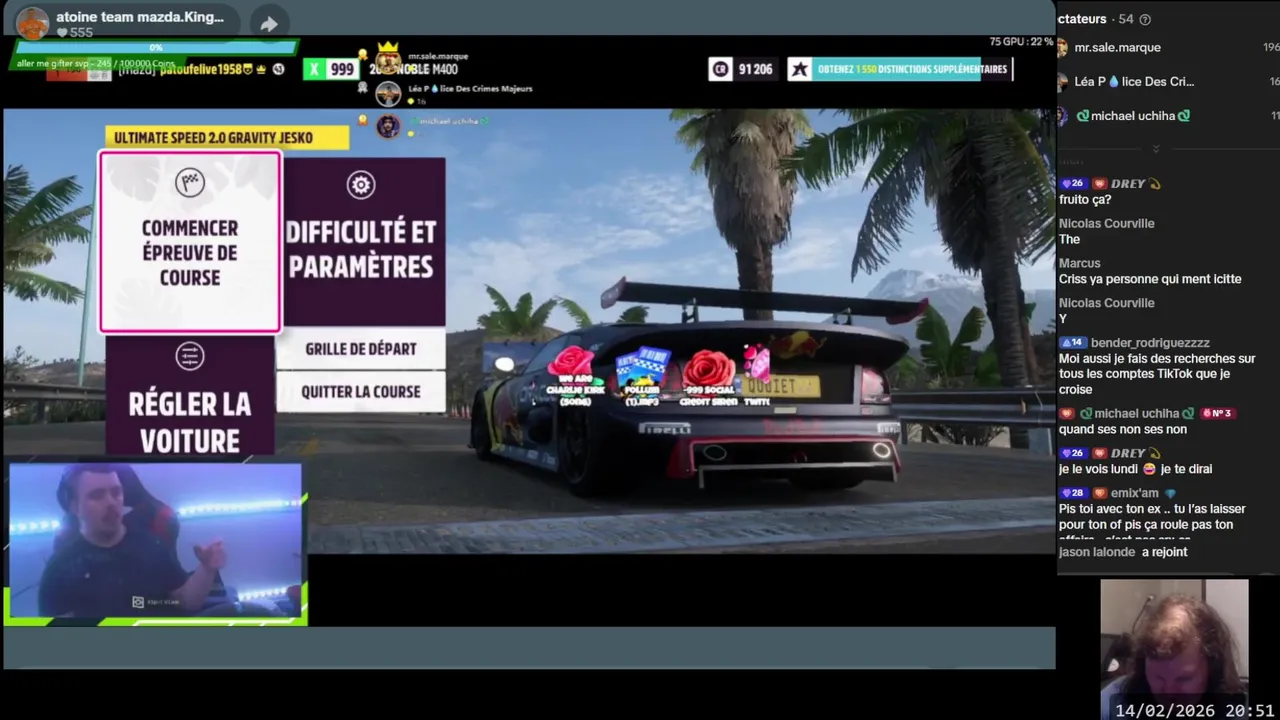Image resolution: width=1280 pixels, height=720 pixels.
Task: Choose Quitter la Course
Action: tap(361, 392)
